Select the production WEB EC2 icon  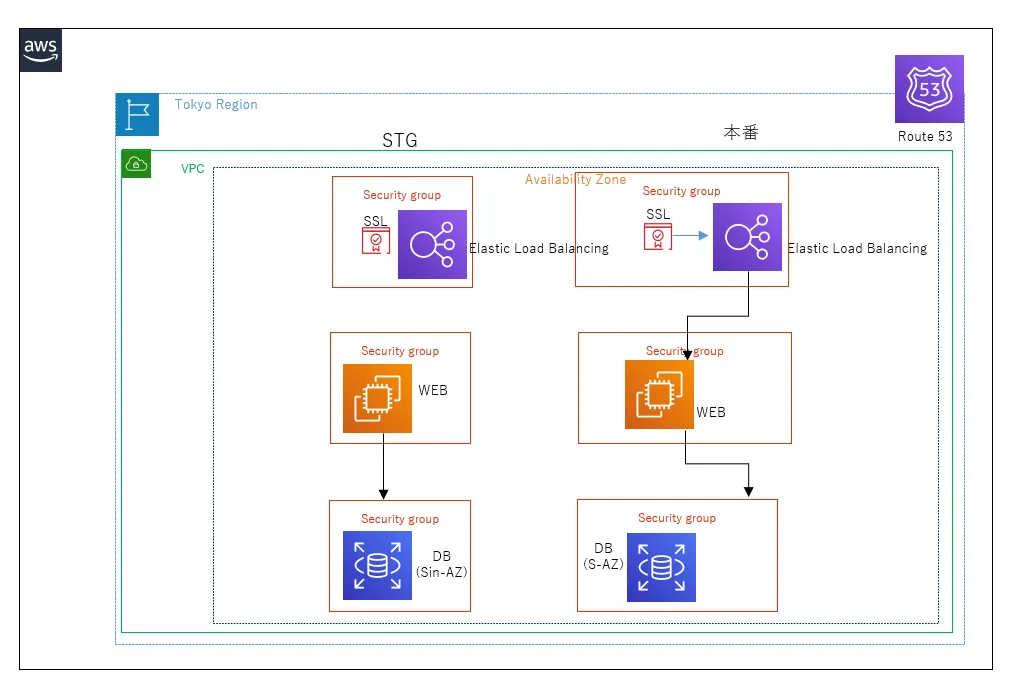coord(659,394)
